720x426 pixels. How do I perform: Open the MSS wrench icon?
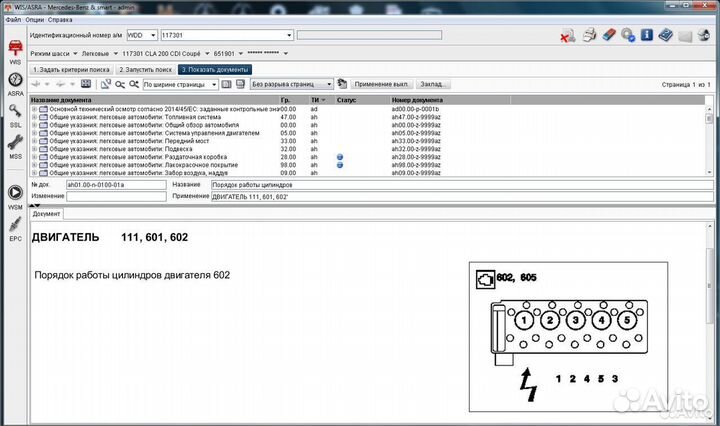coord(15,146)
